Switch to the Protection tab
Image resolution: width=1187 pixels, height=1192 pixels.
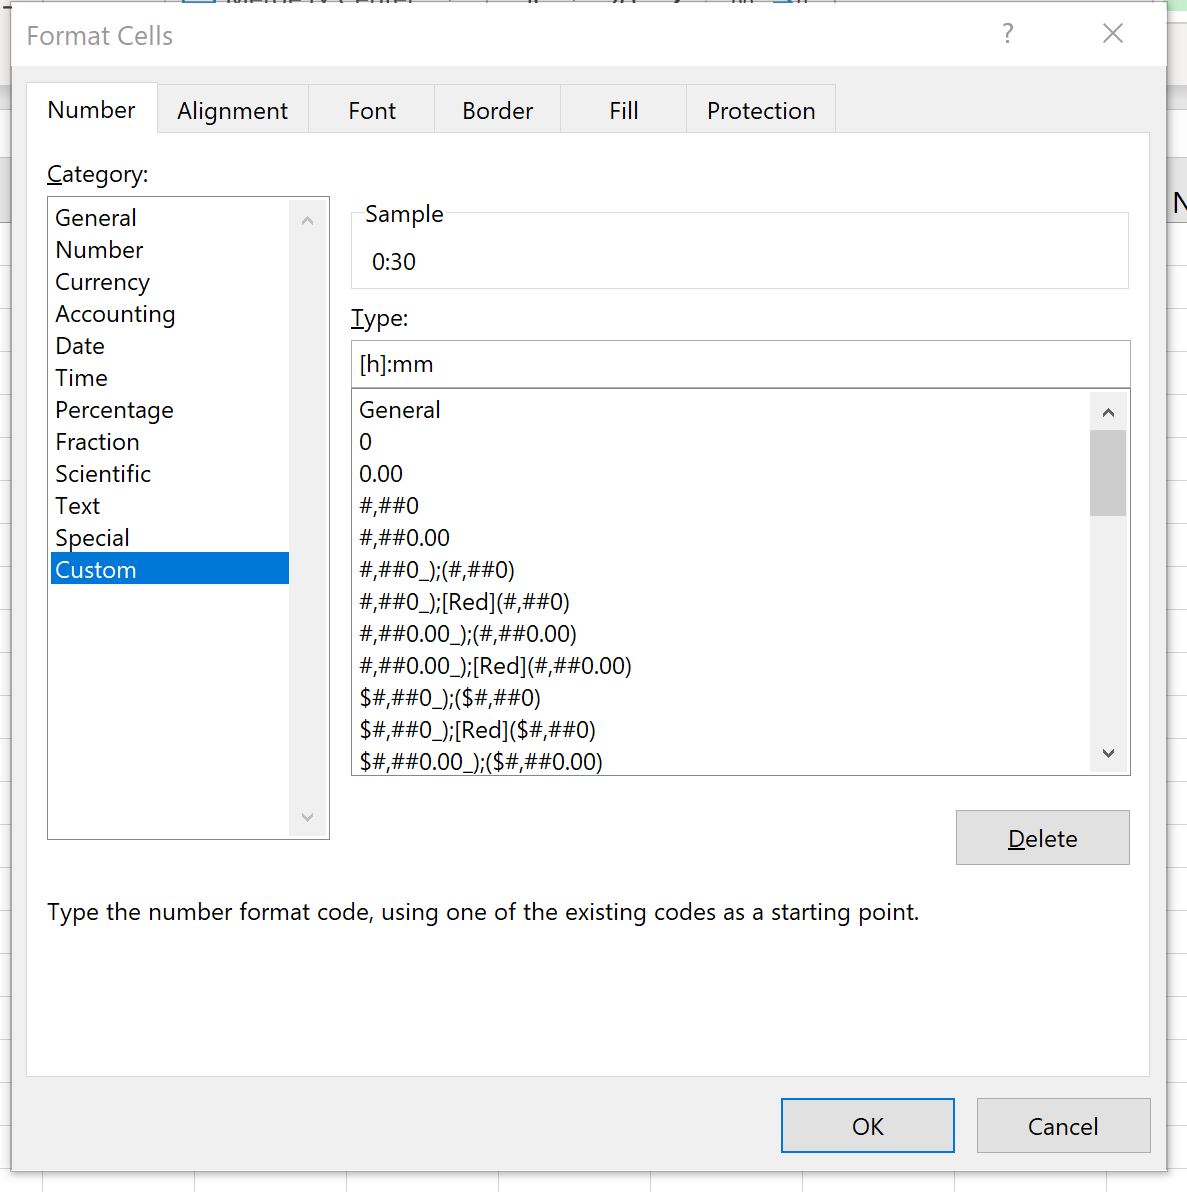760,110
